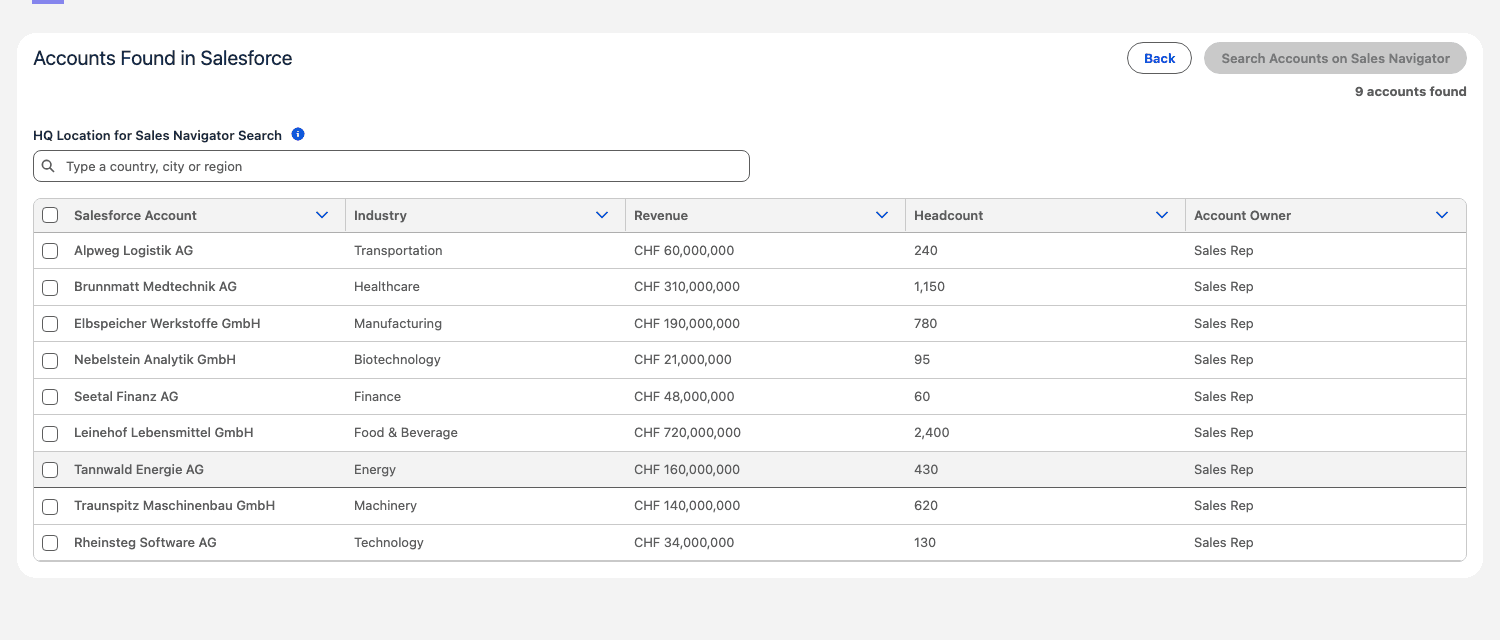Check Leinehof Lebensmittel GmbH row
Viewport: 1500px width, 640px height.
pyautogui.click(x=50, y=433)
